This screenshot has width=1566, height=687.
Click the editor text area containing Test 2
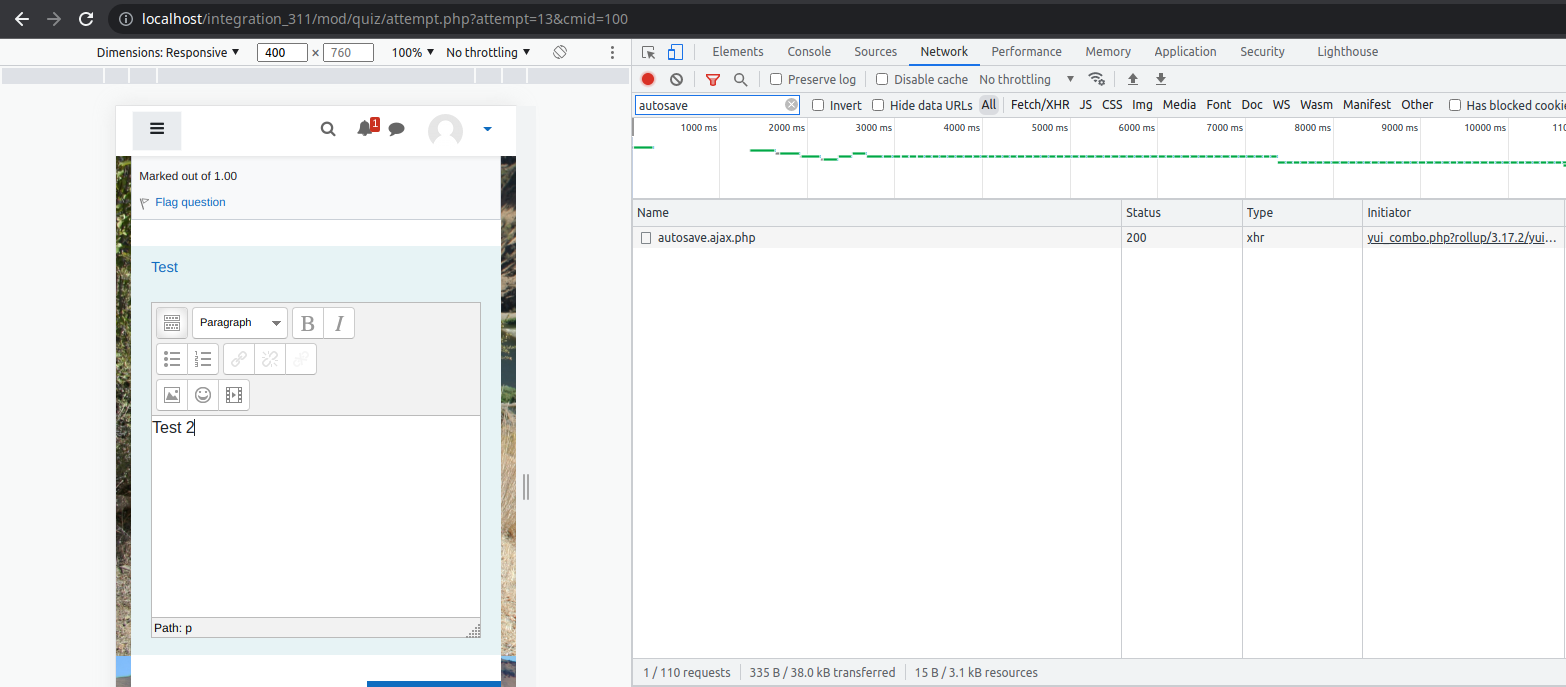click(x=316, y=516)
